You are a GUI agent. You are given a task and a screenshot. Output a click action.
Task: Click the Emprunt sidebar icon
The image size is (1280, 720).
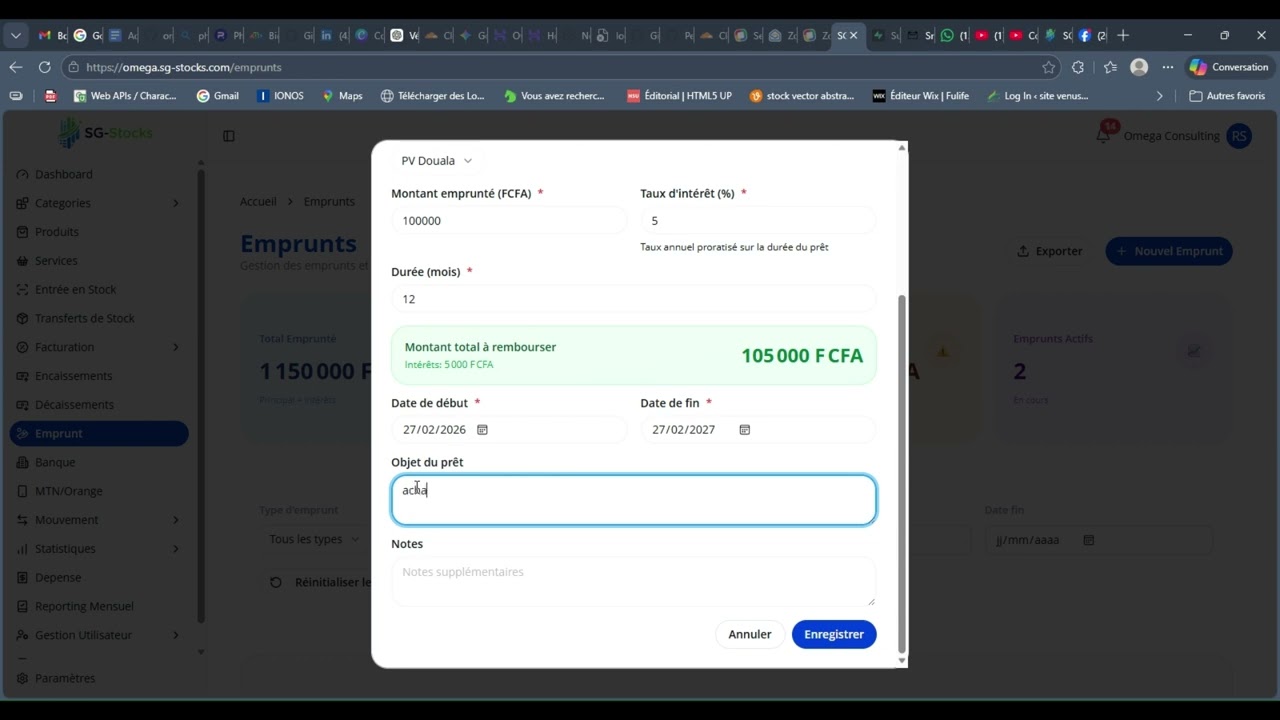(22, 434)
